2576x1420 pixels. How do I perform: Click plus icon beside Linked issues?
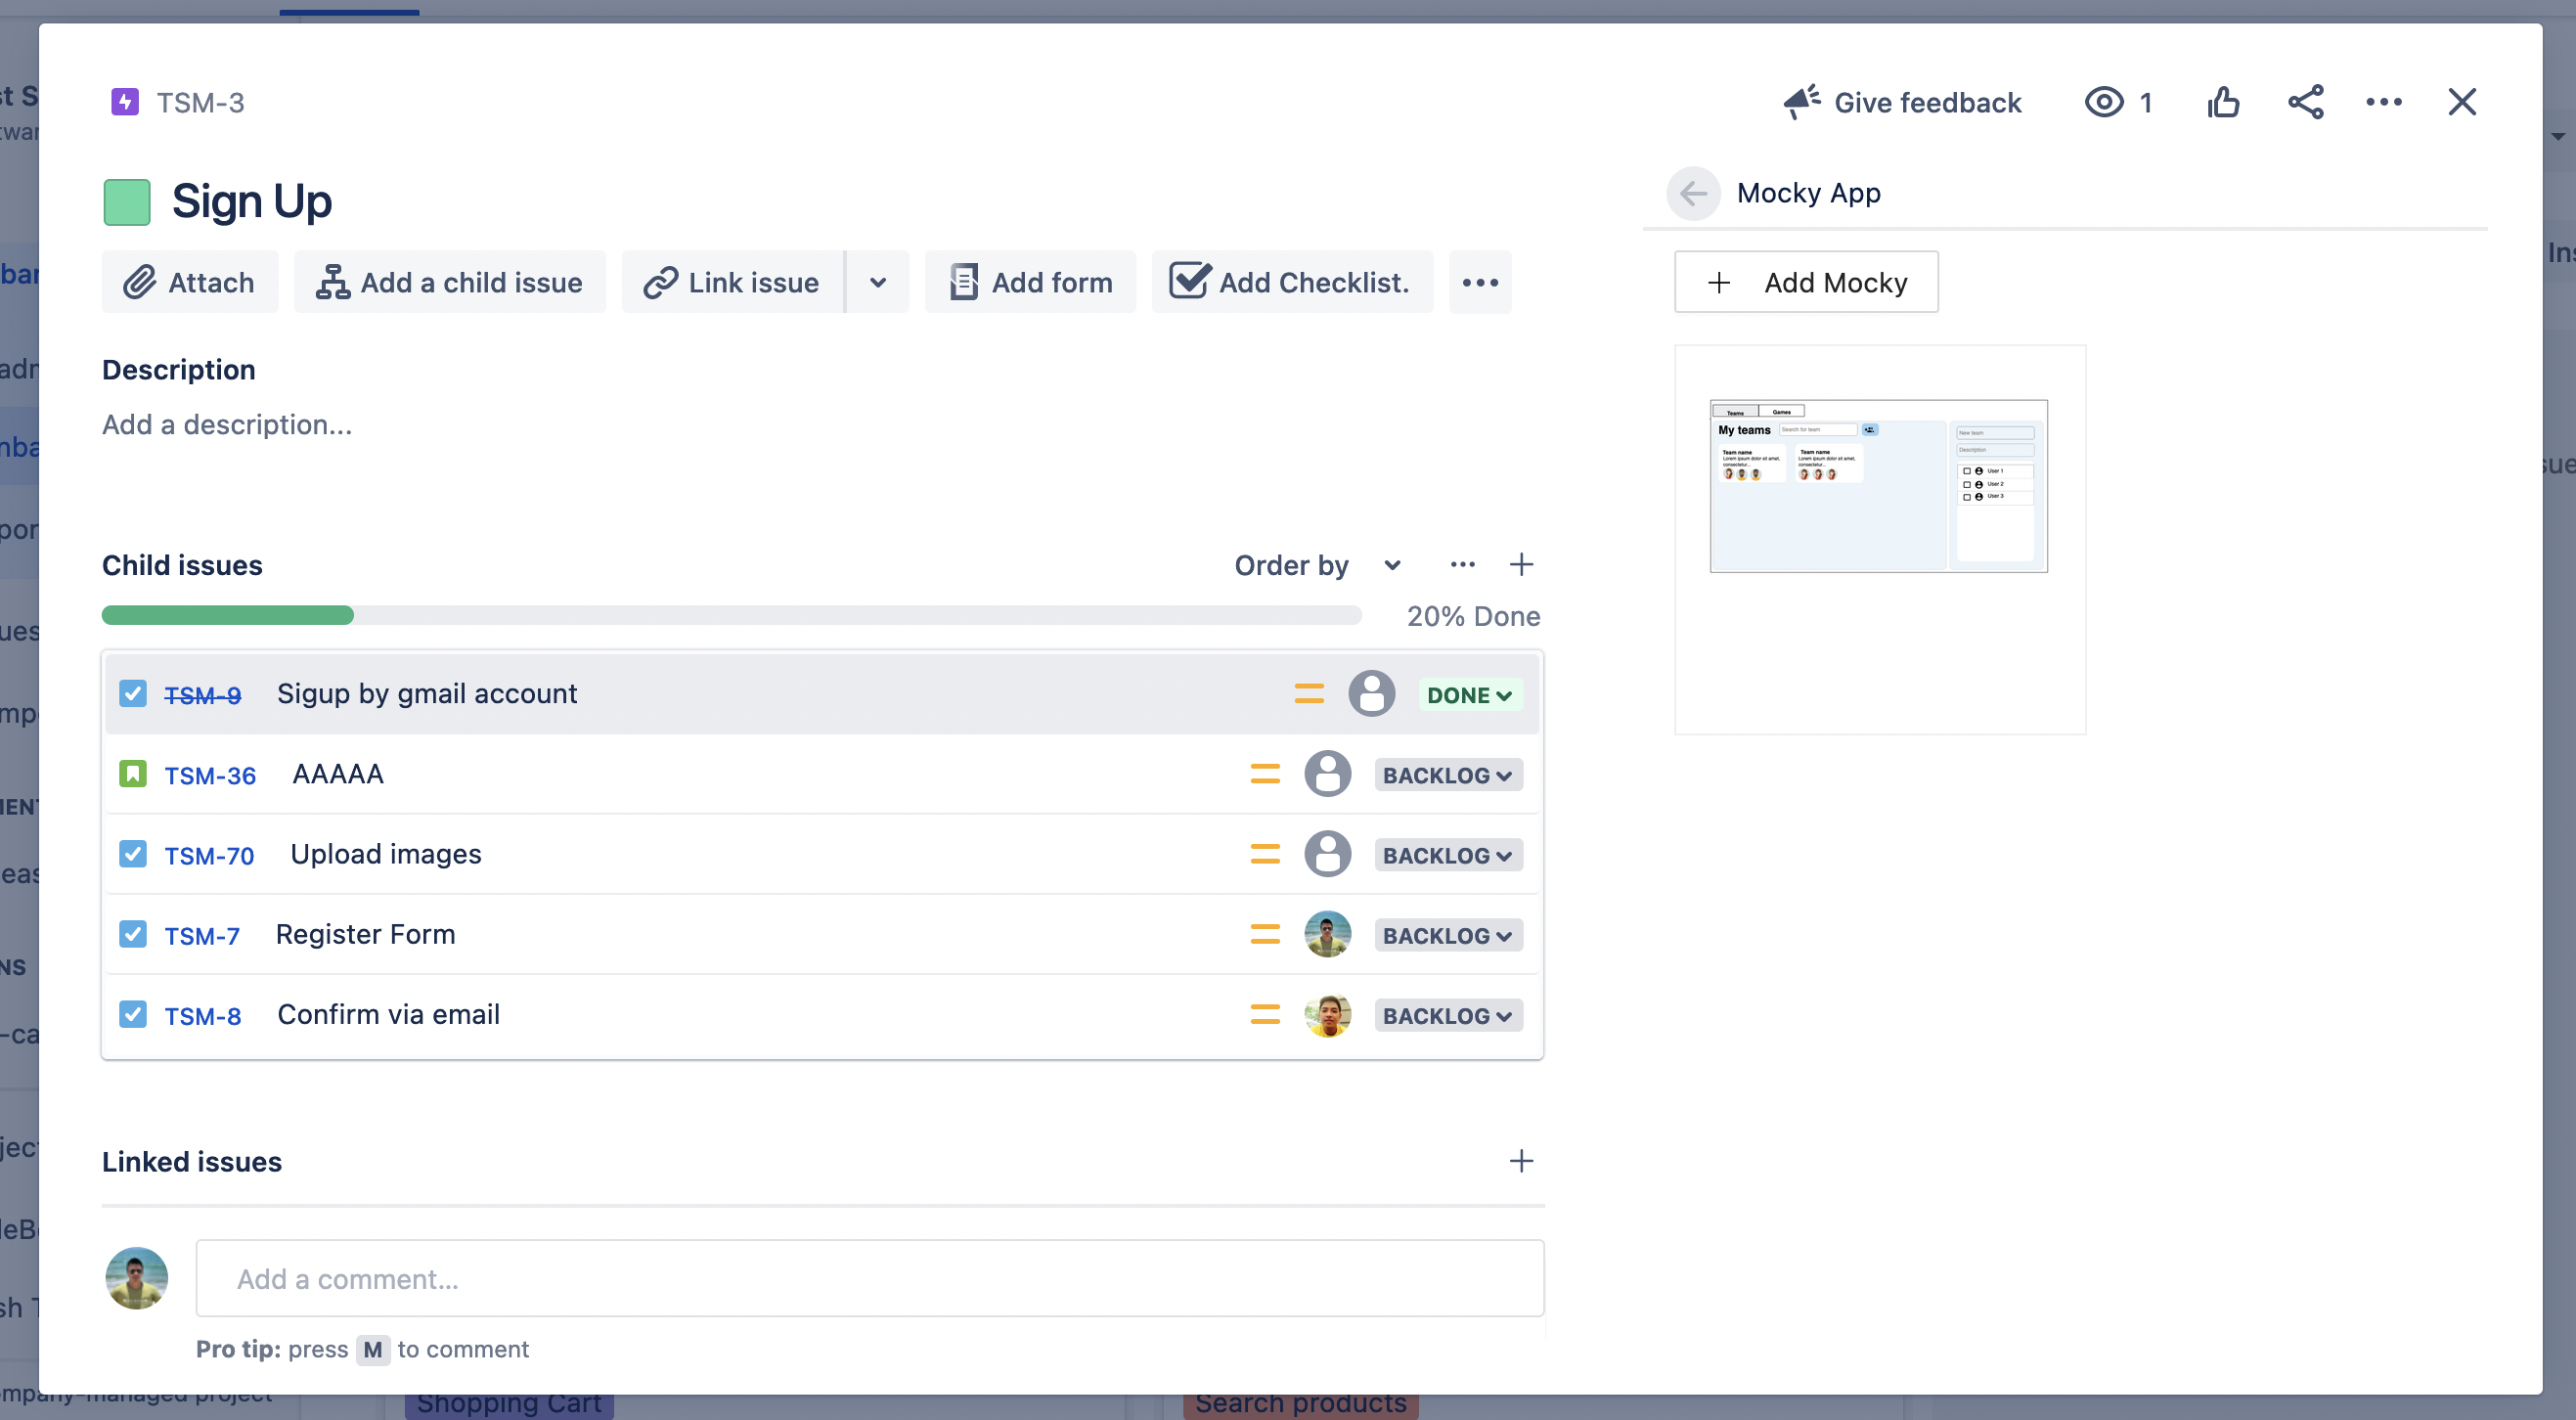(1521, 1161)
